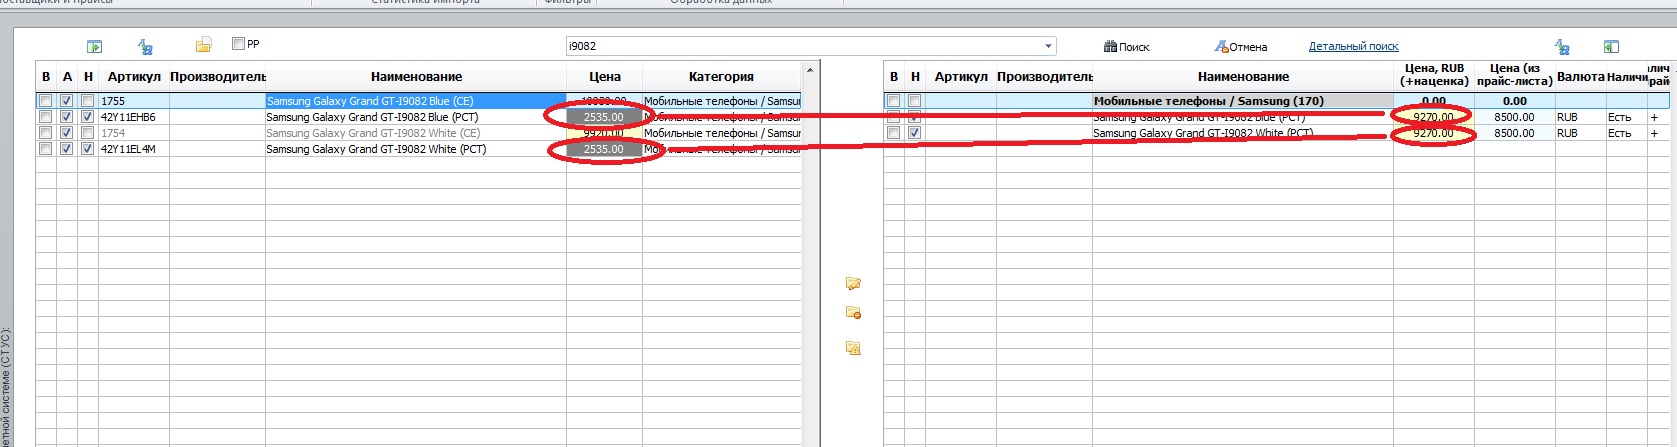Viewport: 1677px width, 447px height.
Task: Click into the i9082 search field
Action: click(x=803, y=46)
